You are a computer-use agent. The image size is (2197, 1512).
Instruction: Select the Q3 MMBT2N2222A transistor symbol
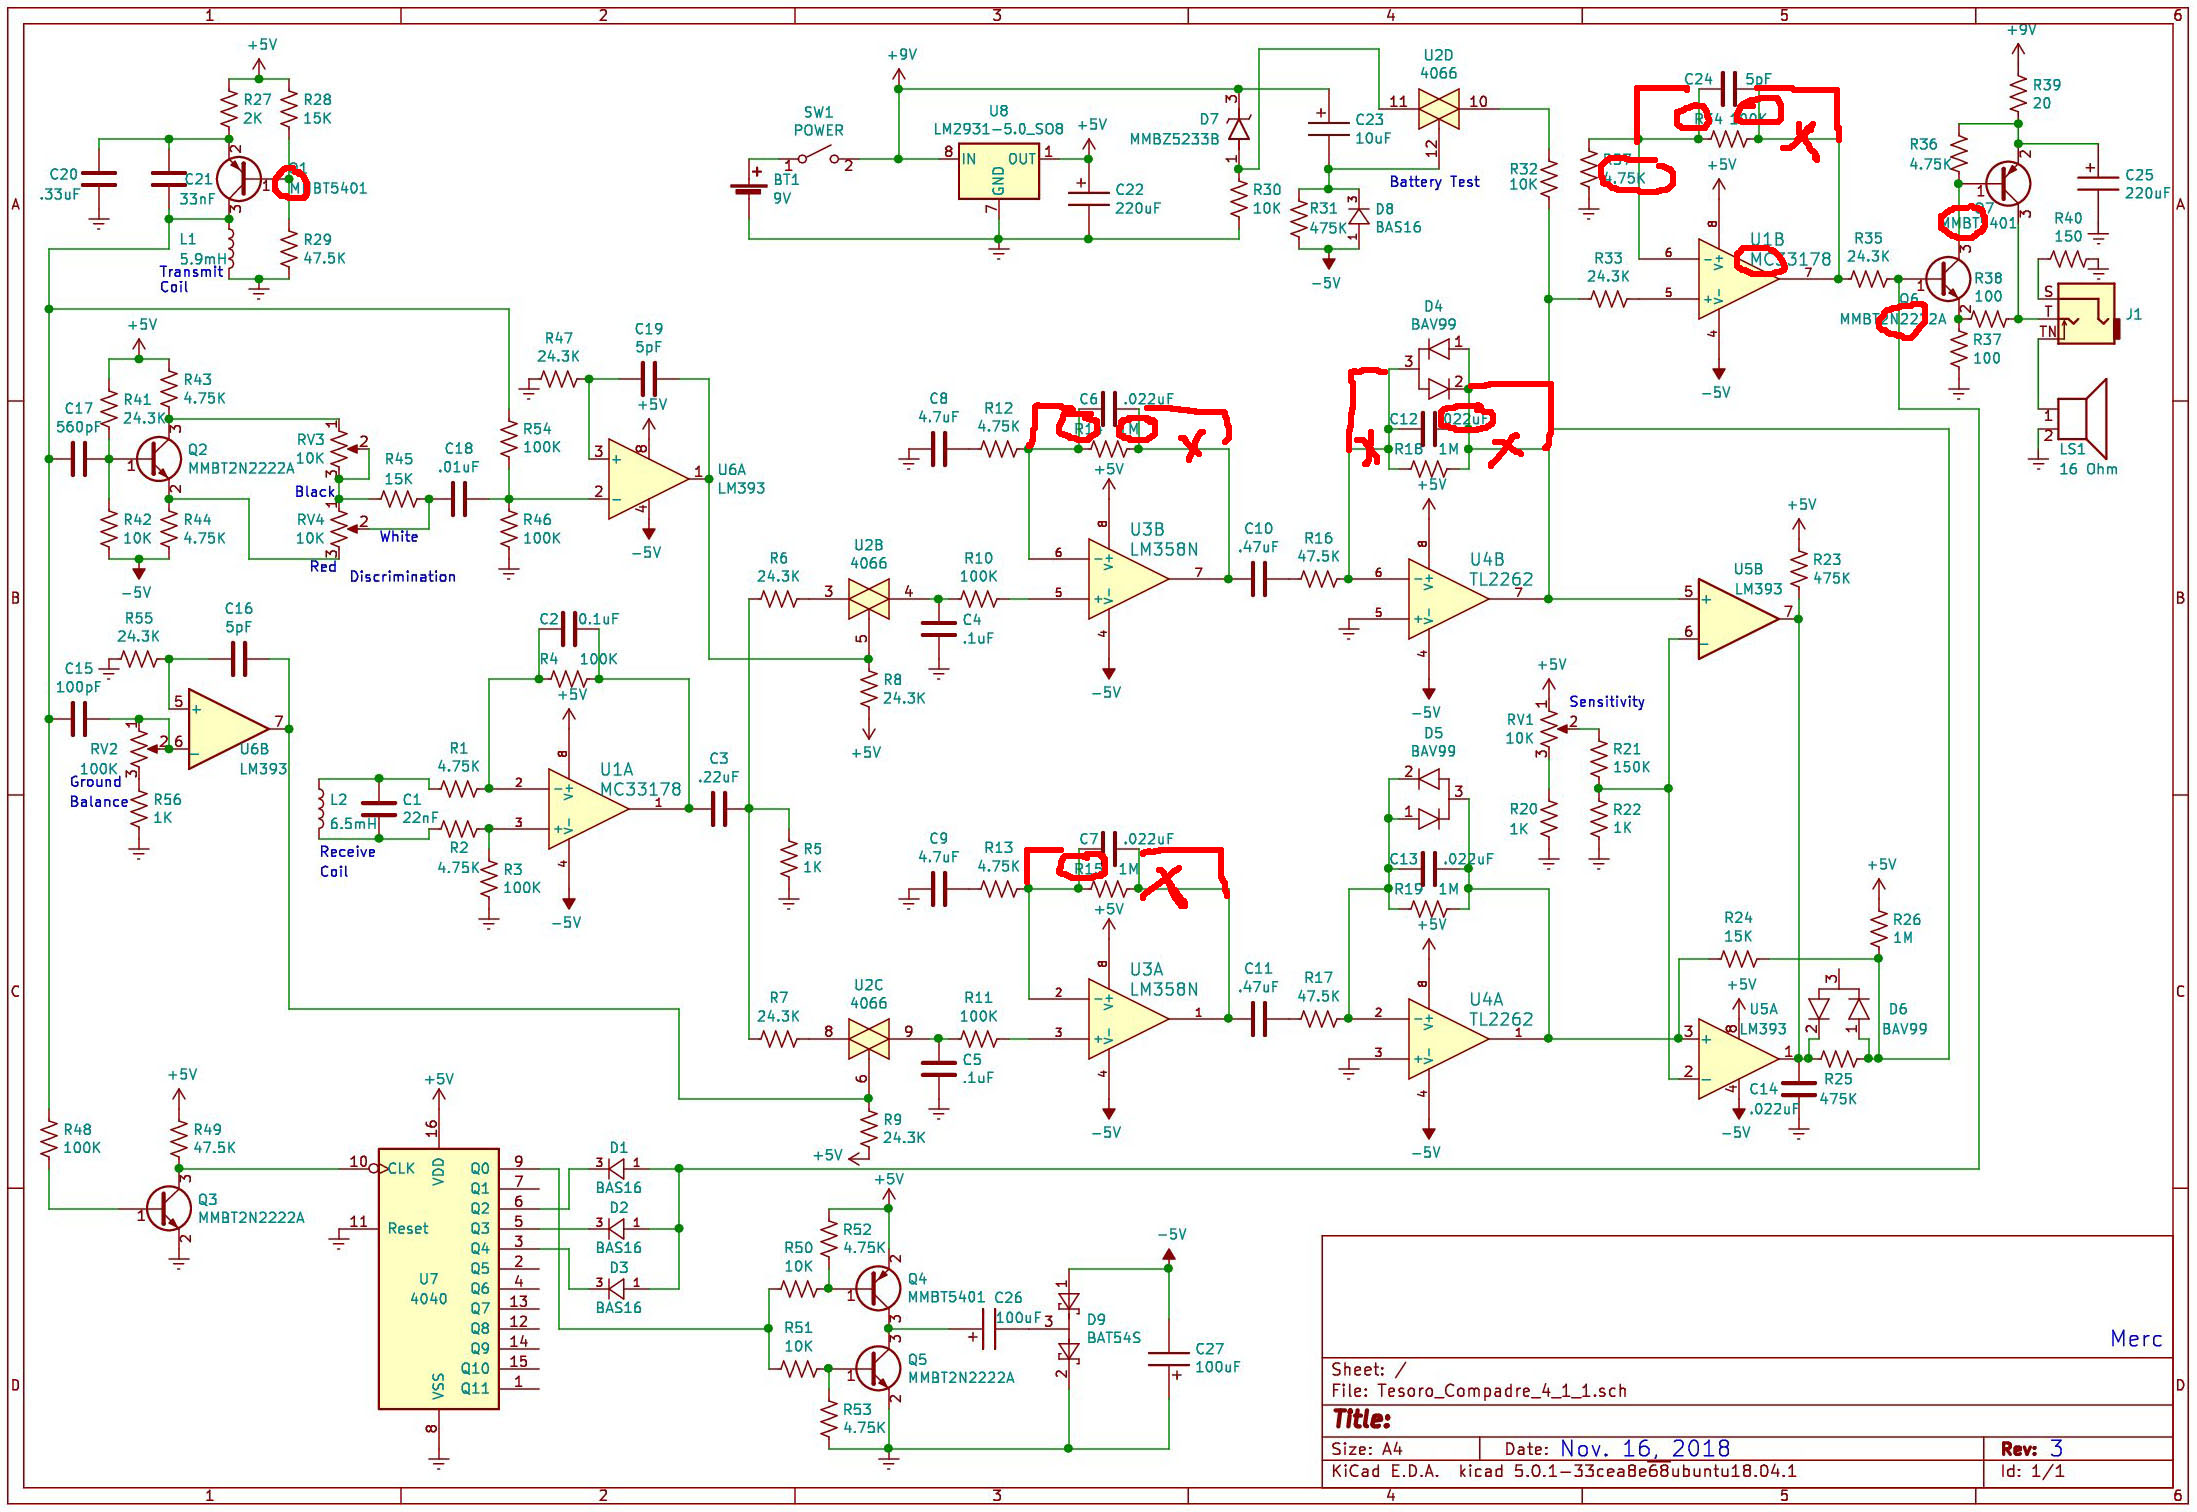(168, 1209)
